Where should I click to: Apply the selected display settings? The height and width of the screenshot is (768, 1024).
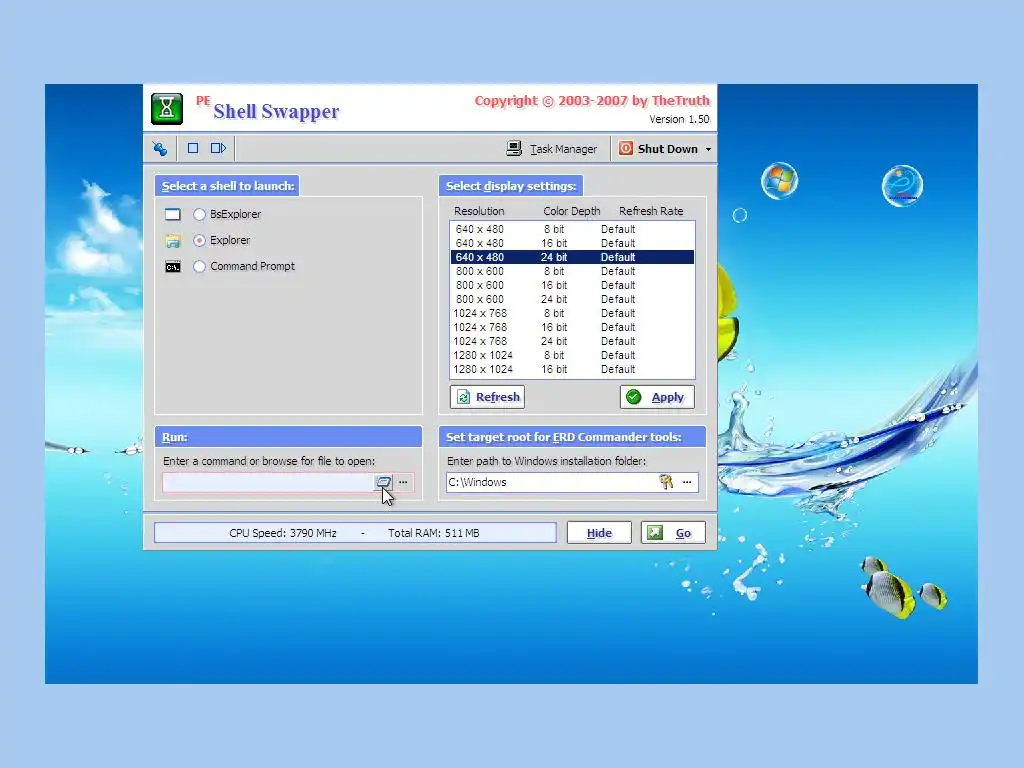point(657,397)
